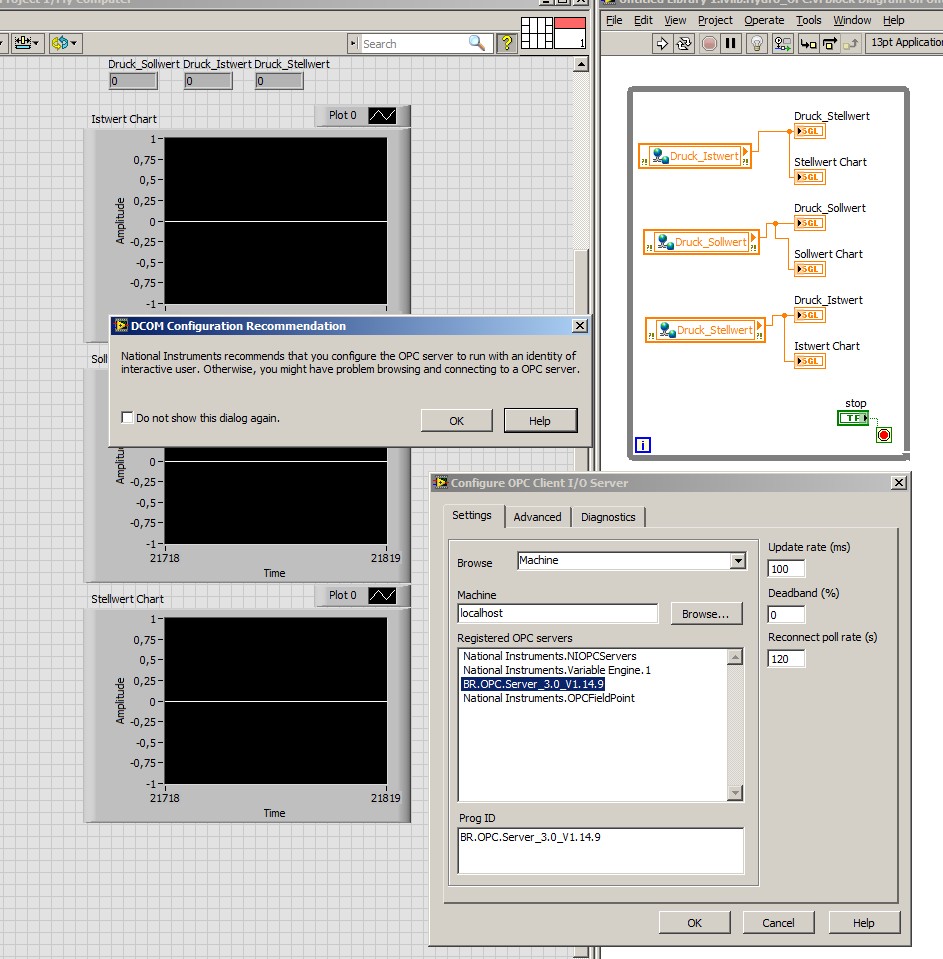Open the File menu
This screenshot has width=943, height=959.
(x=614, y=20)
